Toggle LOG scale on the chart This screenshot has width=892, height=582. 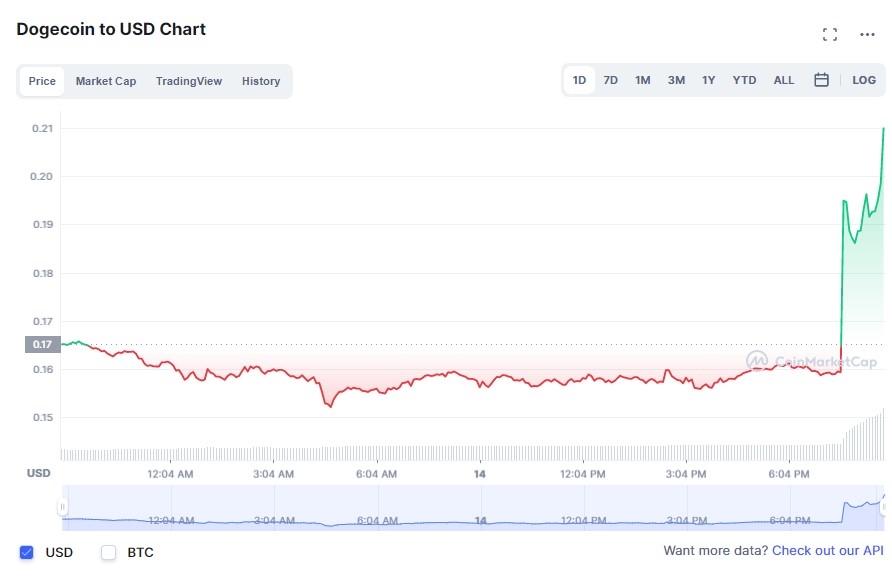pyautogui.click(x=864, y=80)
